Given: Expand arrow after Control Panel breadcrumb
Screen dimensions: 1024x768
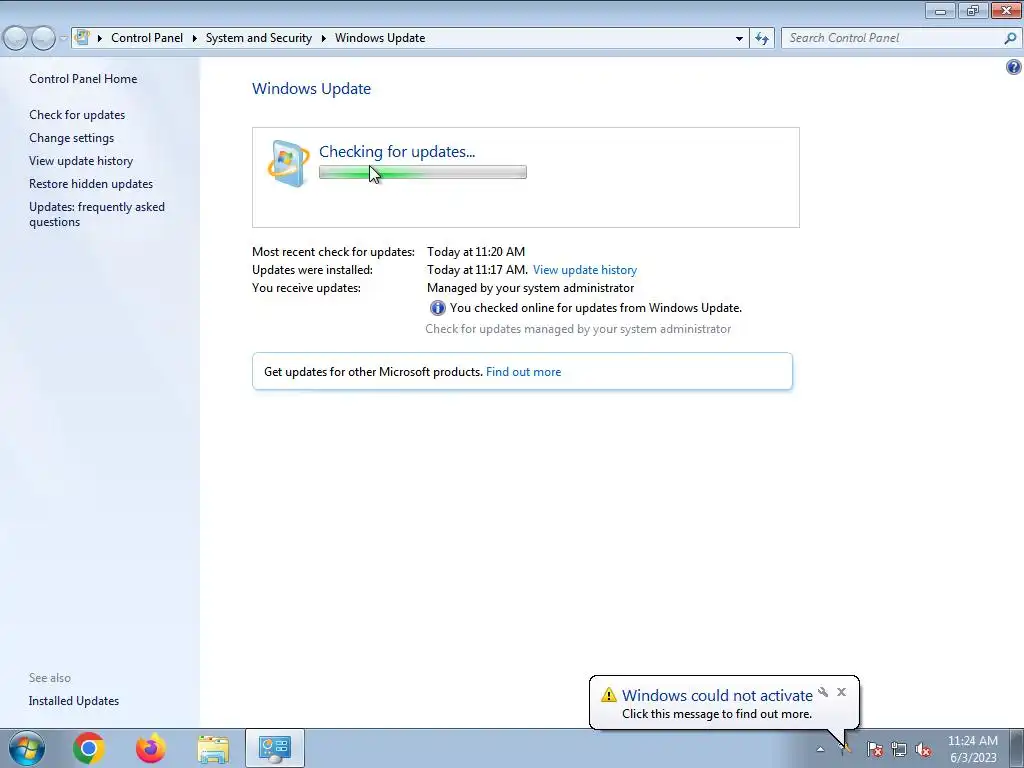Looking at the screenshot, I should click(x=195, y=38).
